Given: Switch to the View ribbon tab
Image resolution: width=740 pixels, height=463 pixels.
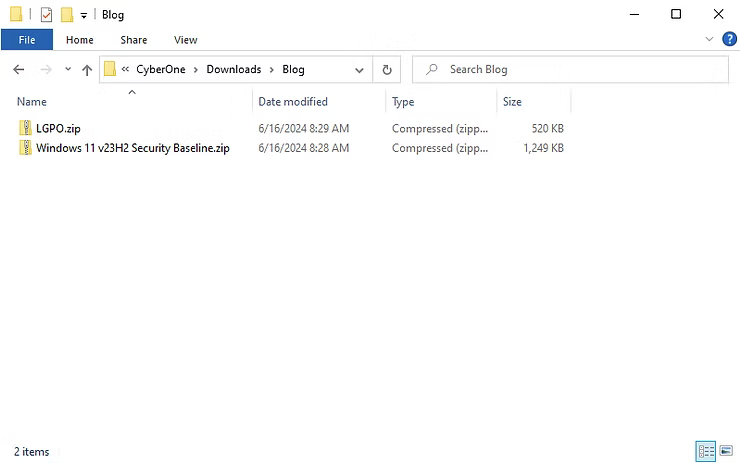Looking at the screenshot, I should 185,40.
